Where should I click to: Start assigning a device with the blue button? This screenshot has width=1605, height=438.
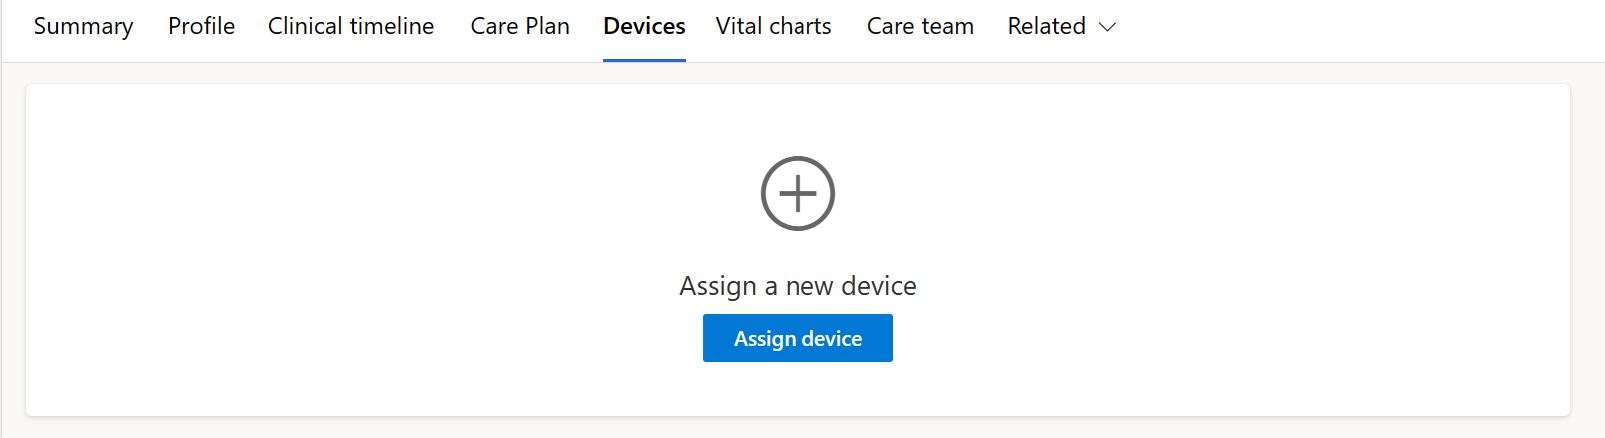[797, 338]
